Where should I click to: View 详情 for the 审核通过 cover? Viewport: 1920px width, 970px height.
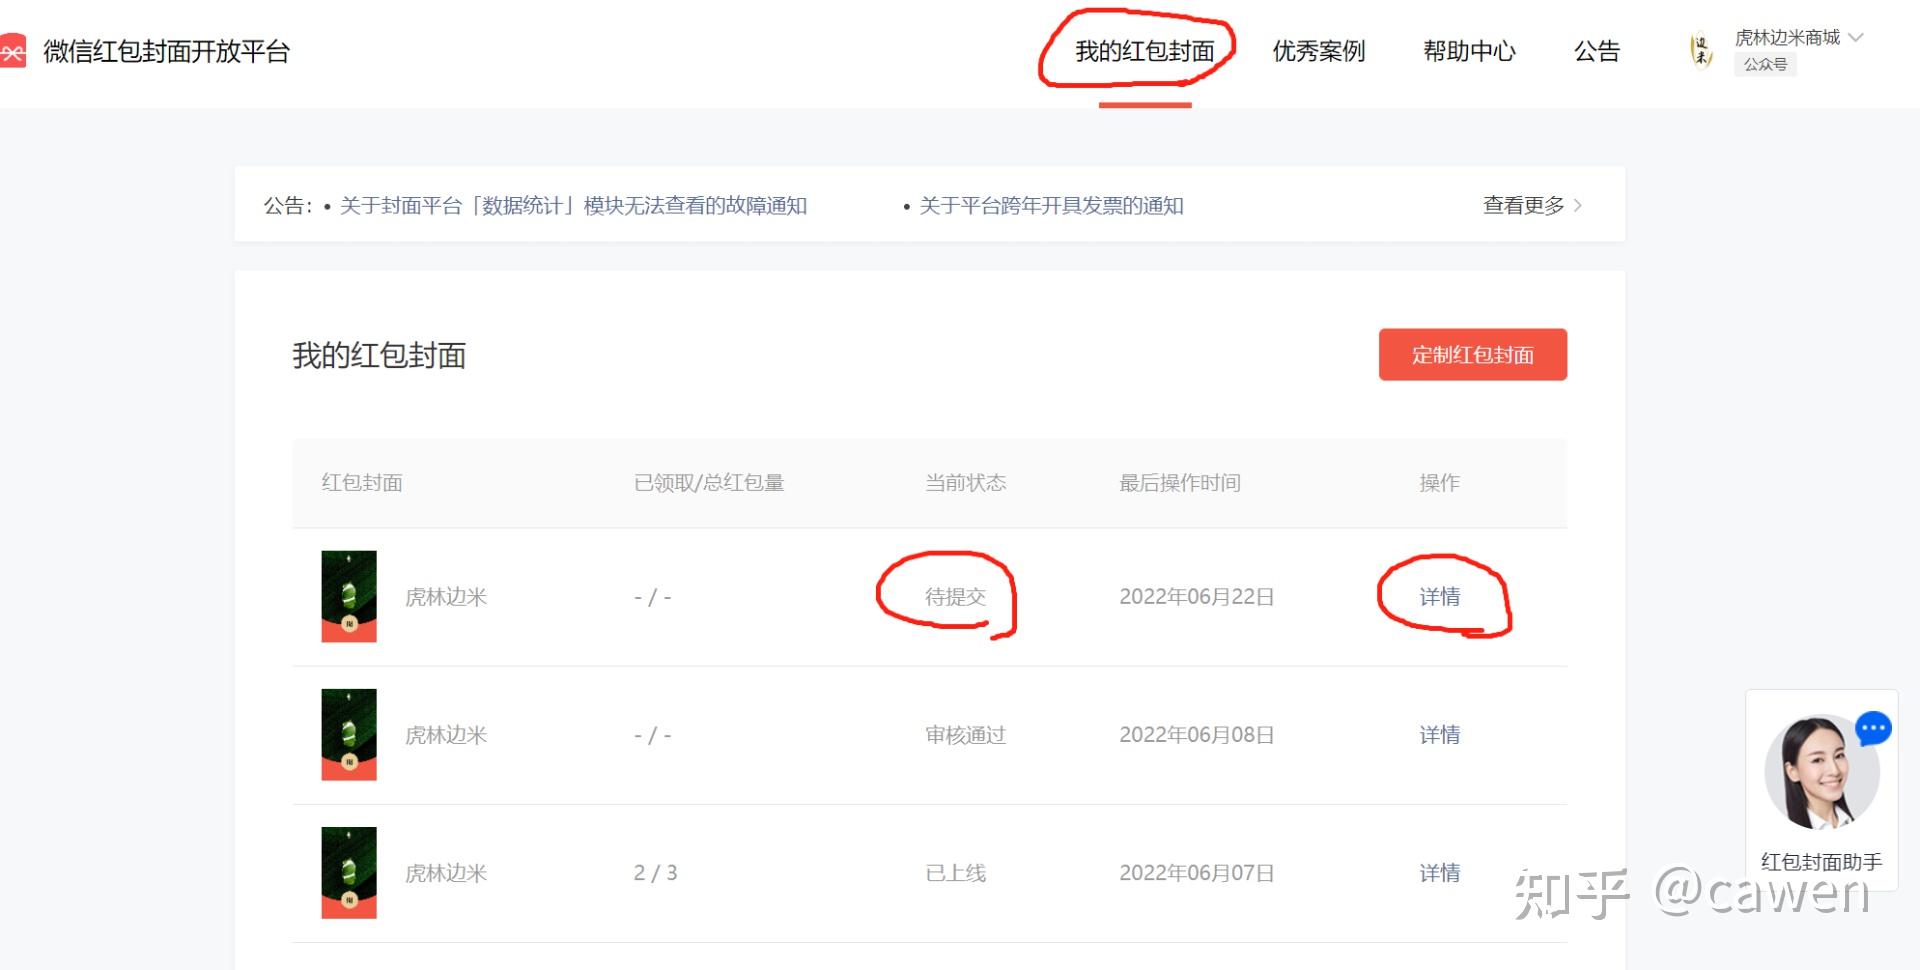(1440, 735)
